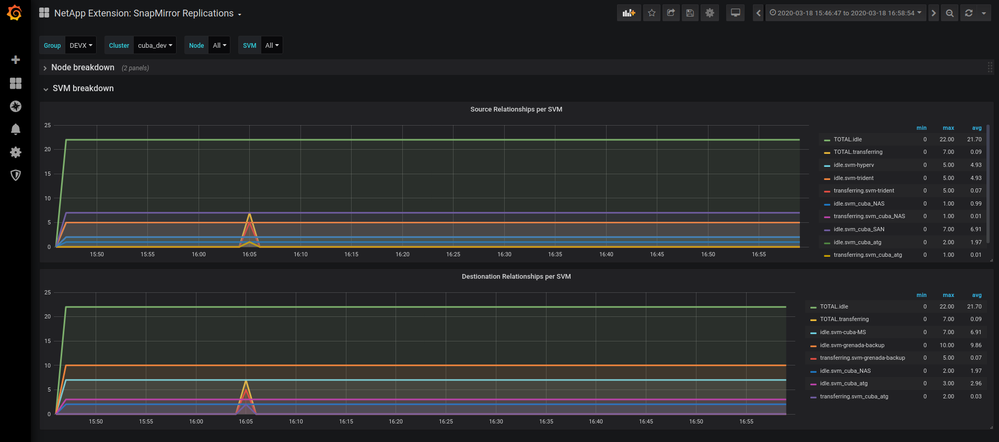The width and height of the screenshot is (999, 442).
Task: Click the Source Relationships per SVM panel title
Action: [x=516, y=110]
